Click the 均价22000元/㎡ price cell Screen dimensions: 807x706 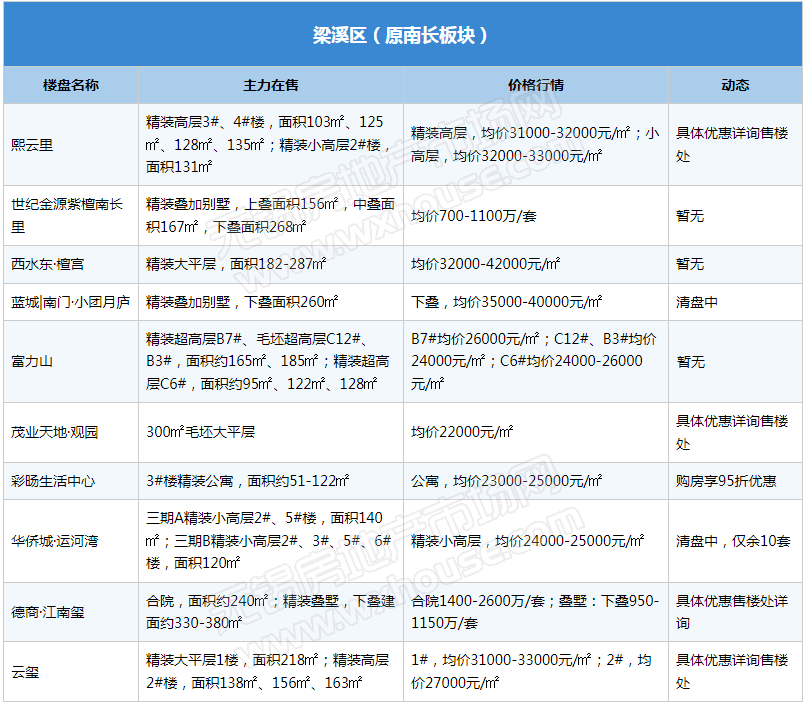[462, 432]
